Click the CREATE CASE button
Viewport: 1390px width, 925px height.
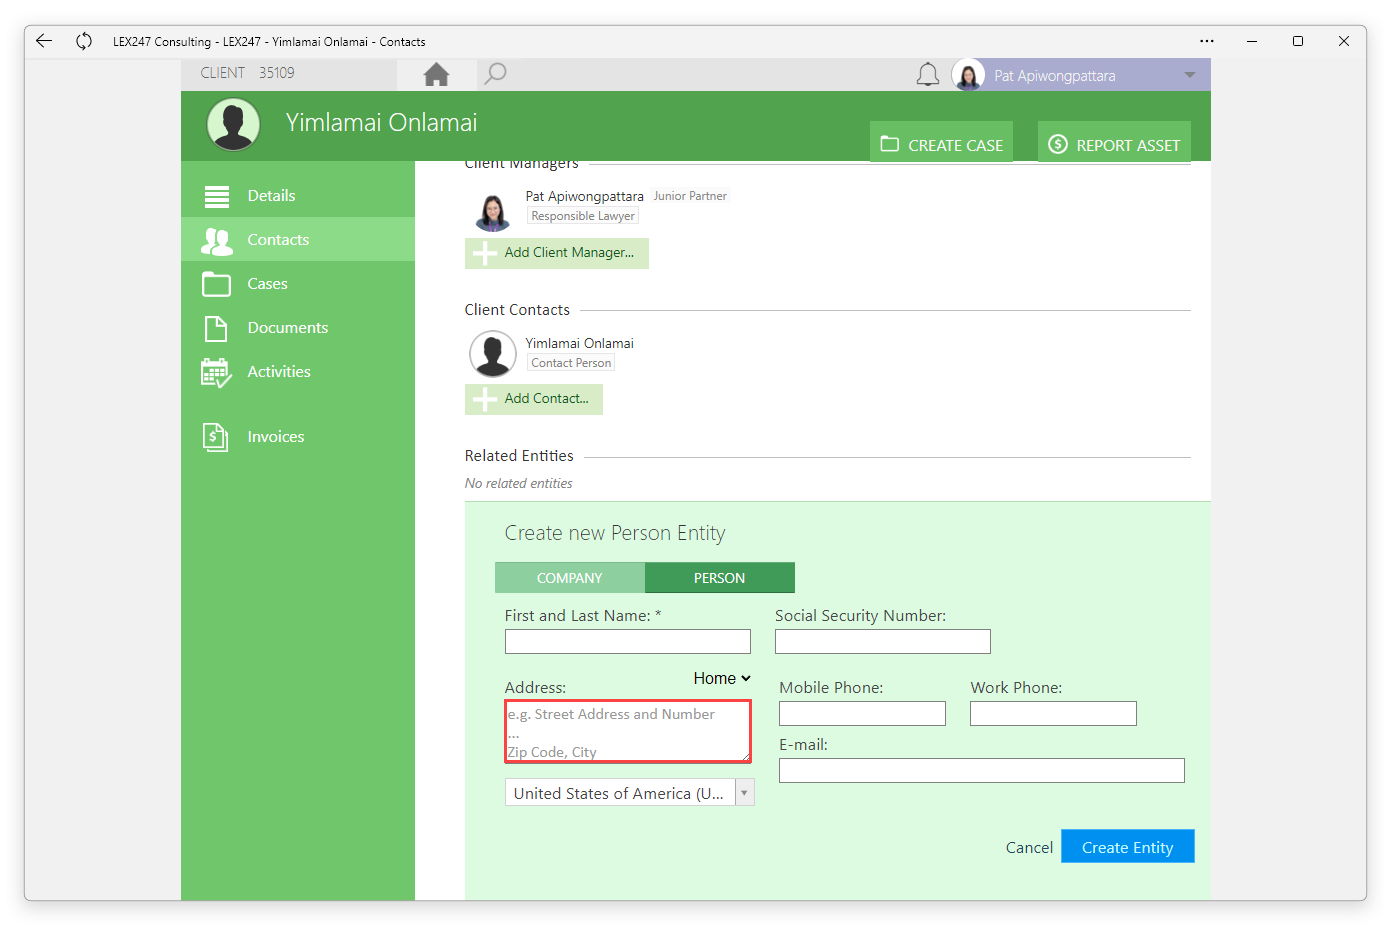pos(942,142)
